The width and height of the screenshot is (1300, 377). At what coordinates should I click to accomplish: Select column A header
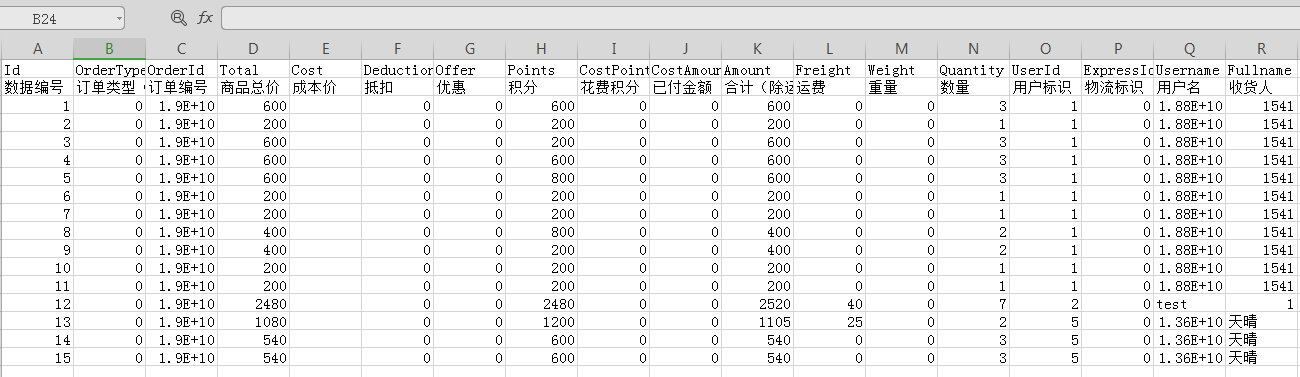point(38,49)
